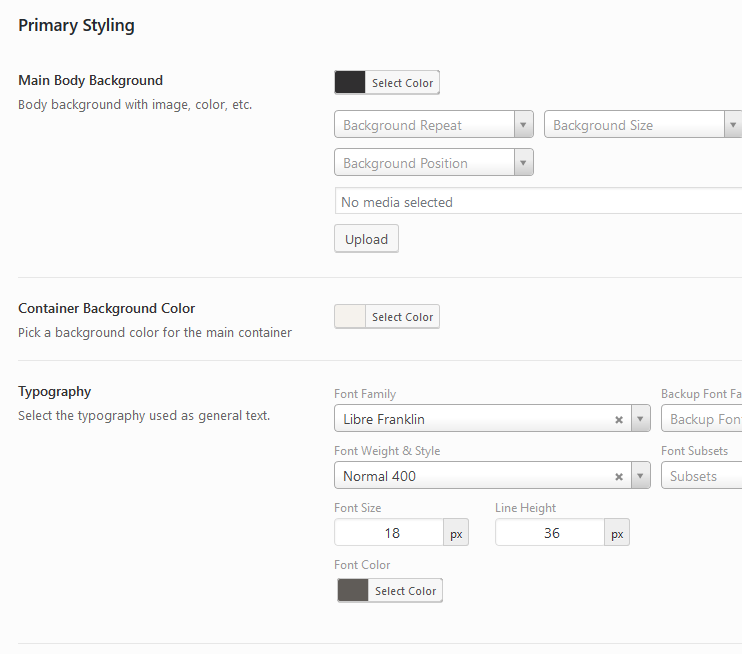Image resolution: width=742 pixels, height=654 pixels.
Task: Expand the Background Position dropdown
Action: [x=523, y=163]
